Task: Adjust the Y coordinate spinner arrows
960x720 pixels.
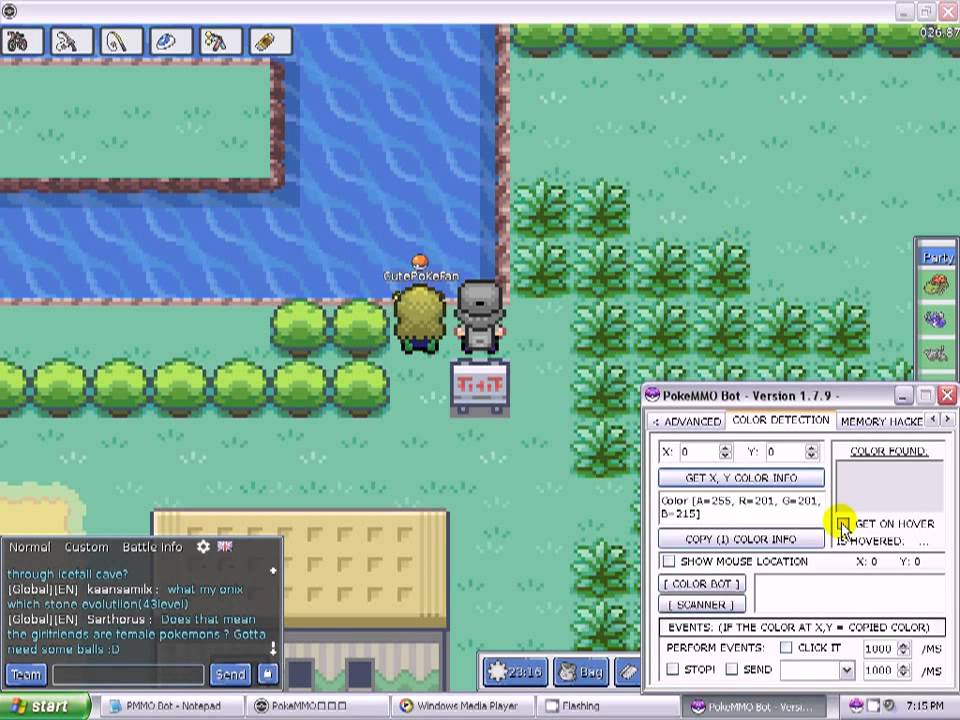Action: tap(812, 452)
